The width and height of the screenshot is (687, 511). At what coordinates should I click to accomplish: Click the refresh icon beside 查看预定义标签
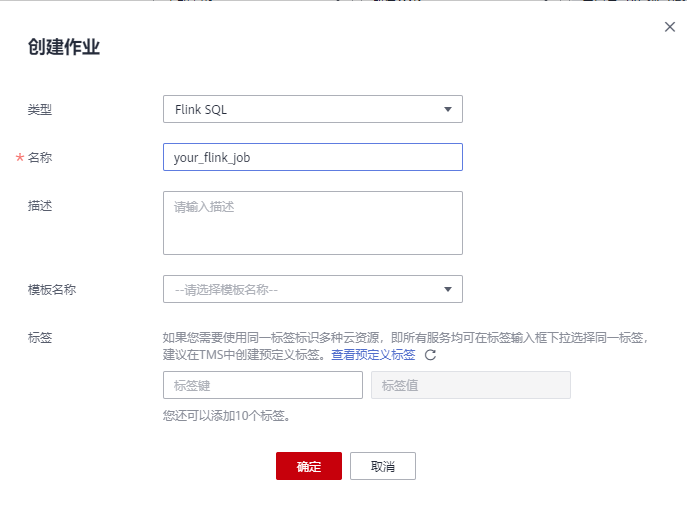tap(431, 355)
